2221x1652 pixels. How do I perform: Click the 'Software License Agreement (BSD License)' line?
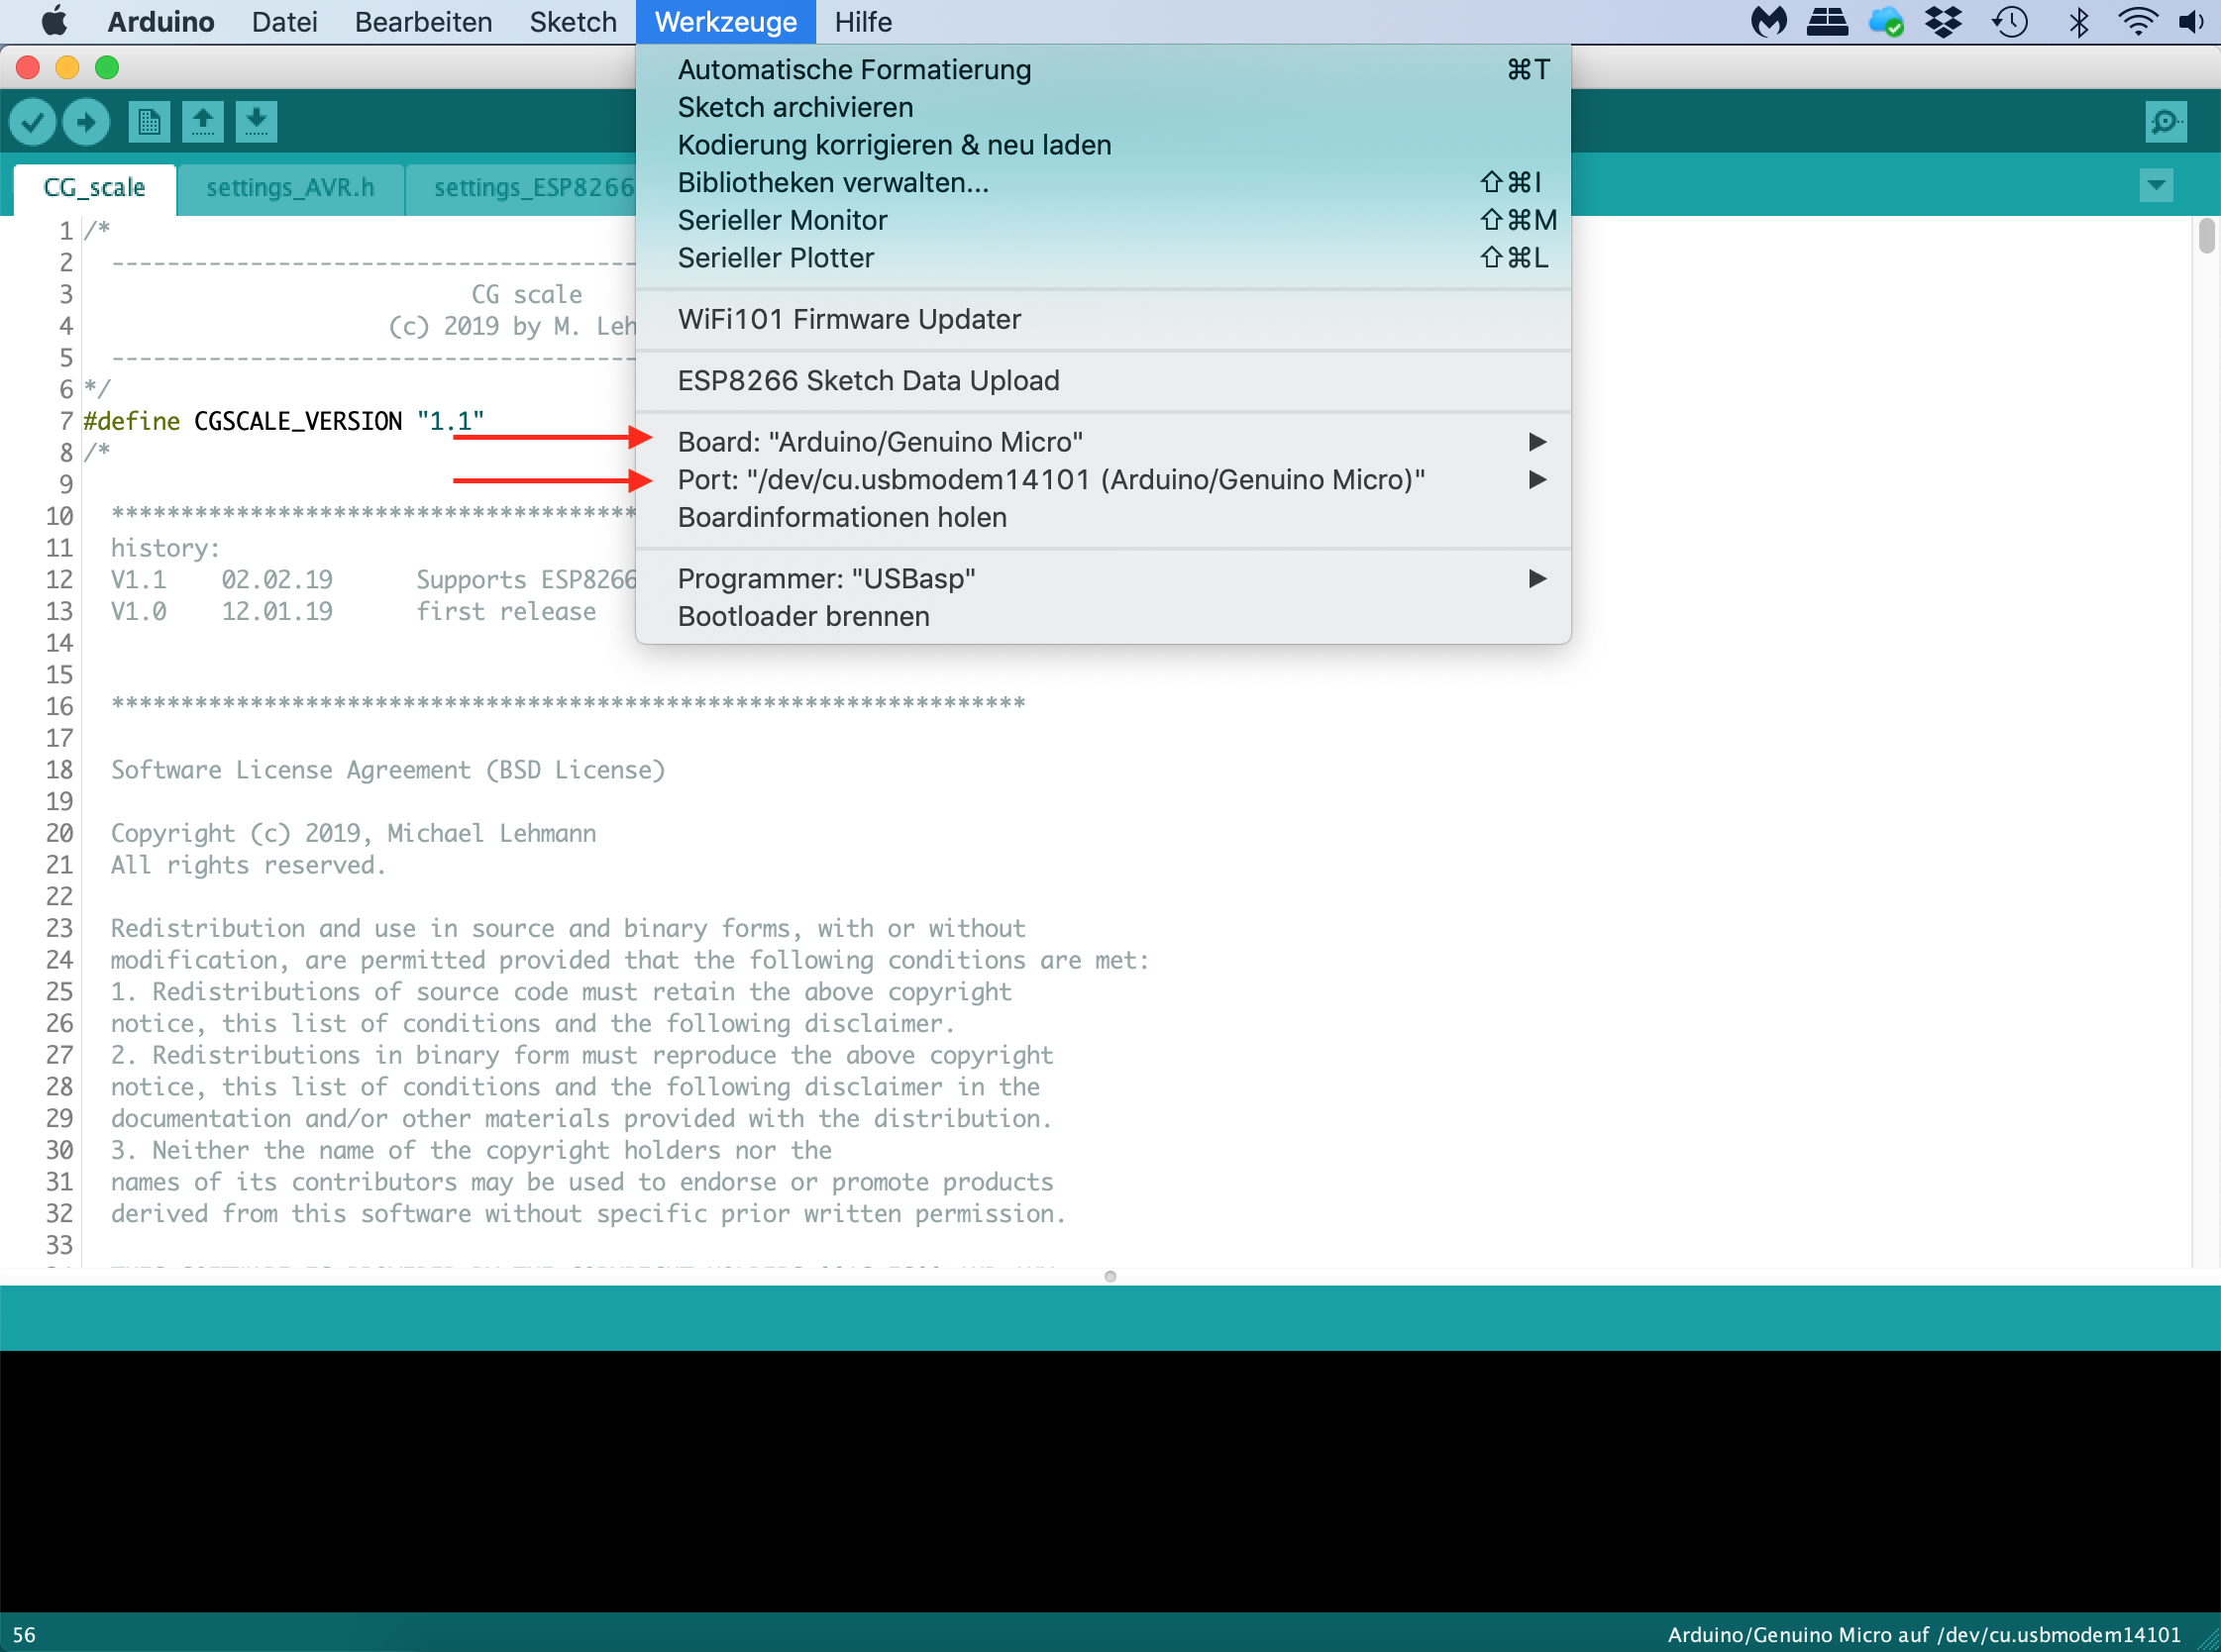pos(388,770)
